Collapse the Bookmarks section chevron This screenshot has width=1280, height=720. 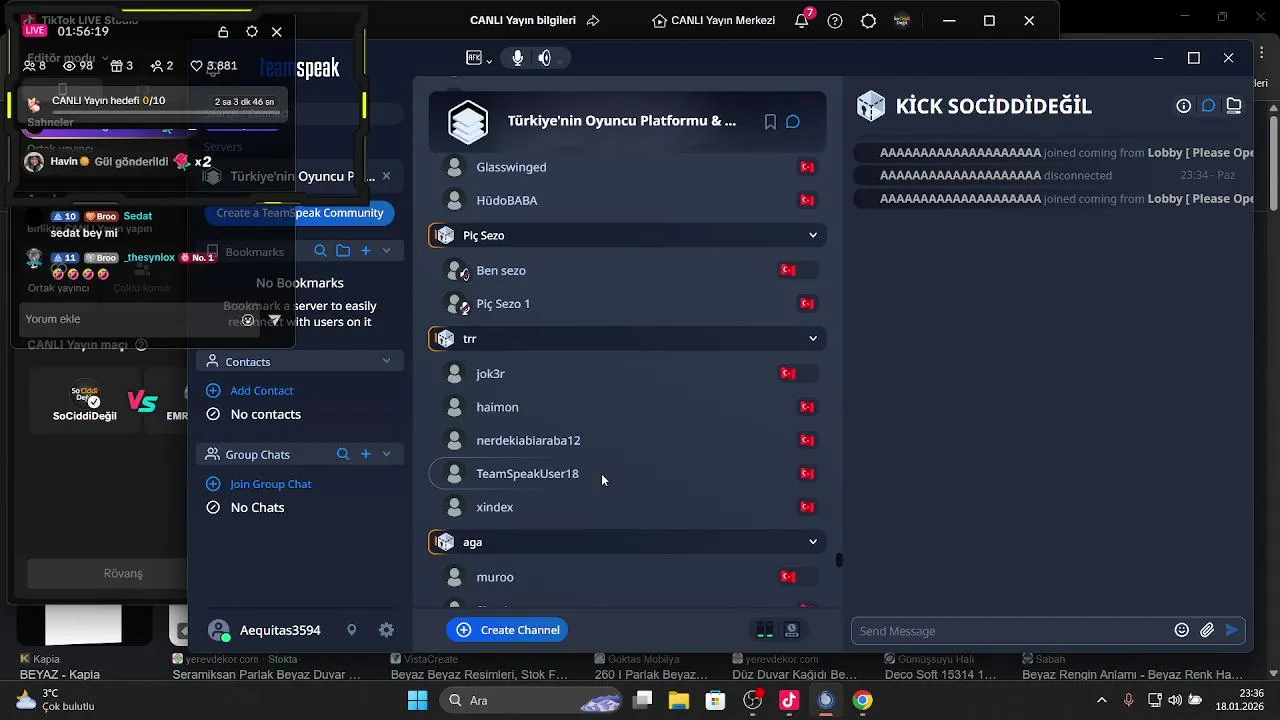pyautogui.click(x=386, y=251)
